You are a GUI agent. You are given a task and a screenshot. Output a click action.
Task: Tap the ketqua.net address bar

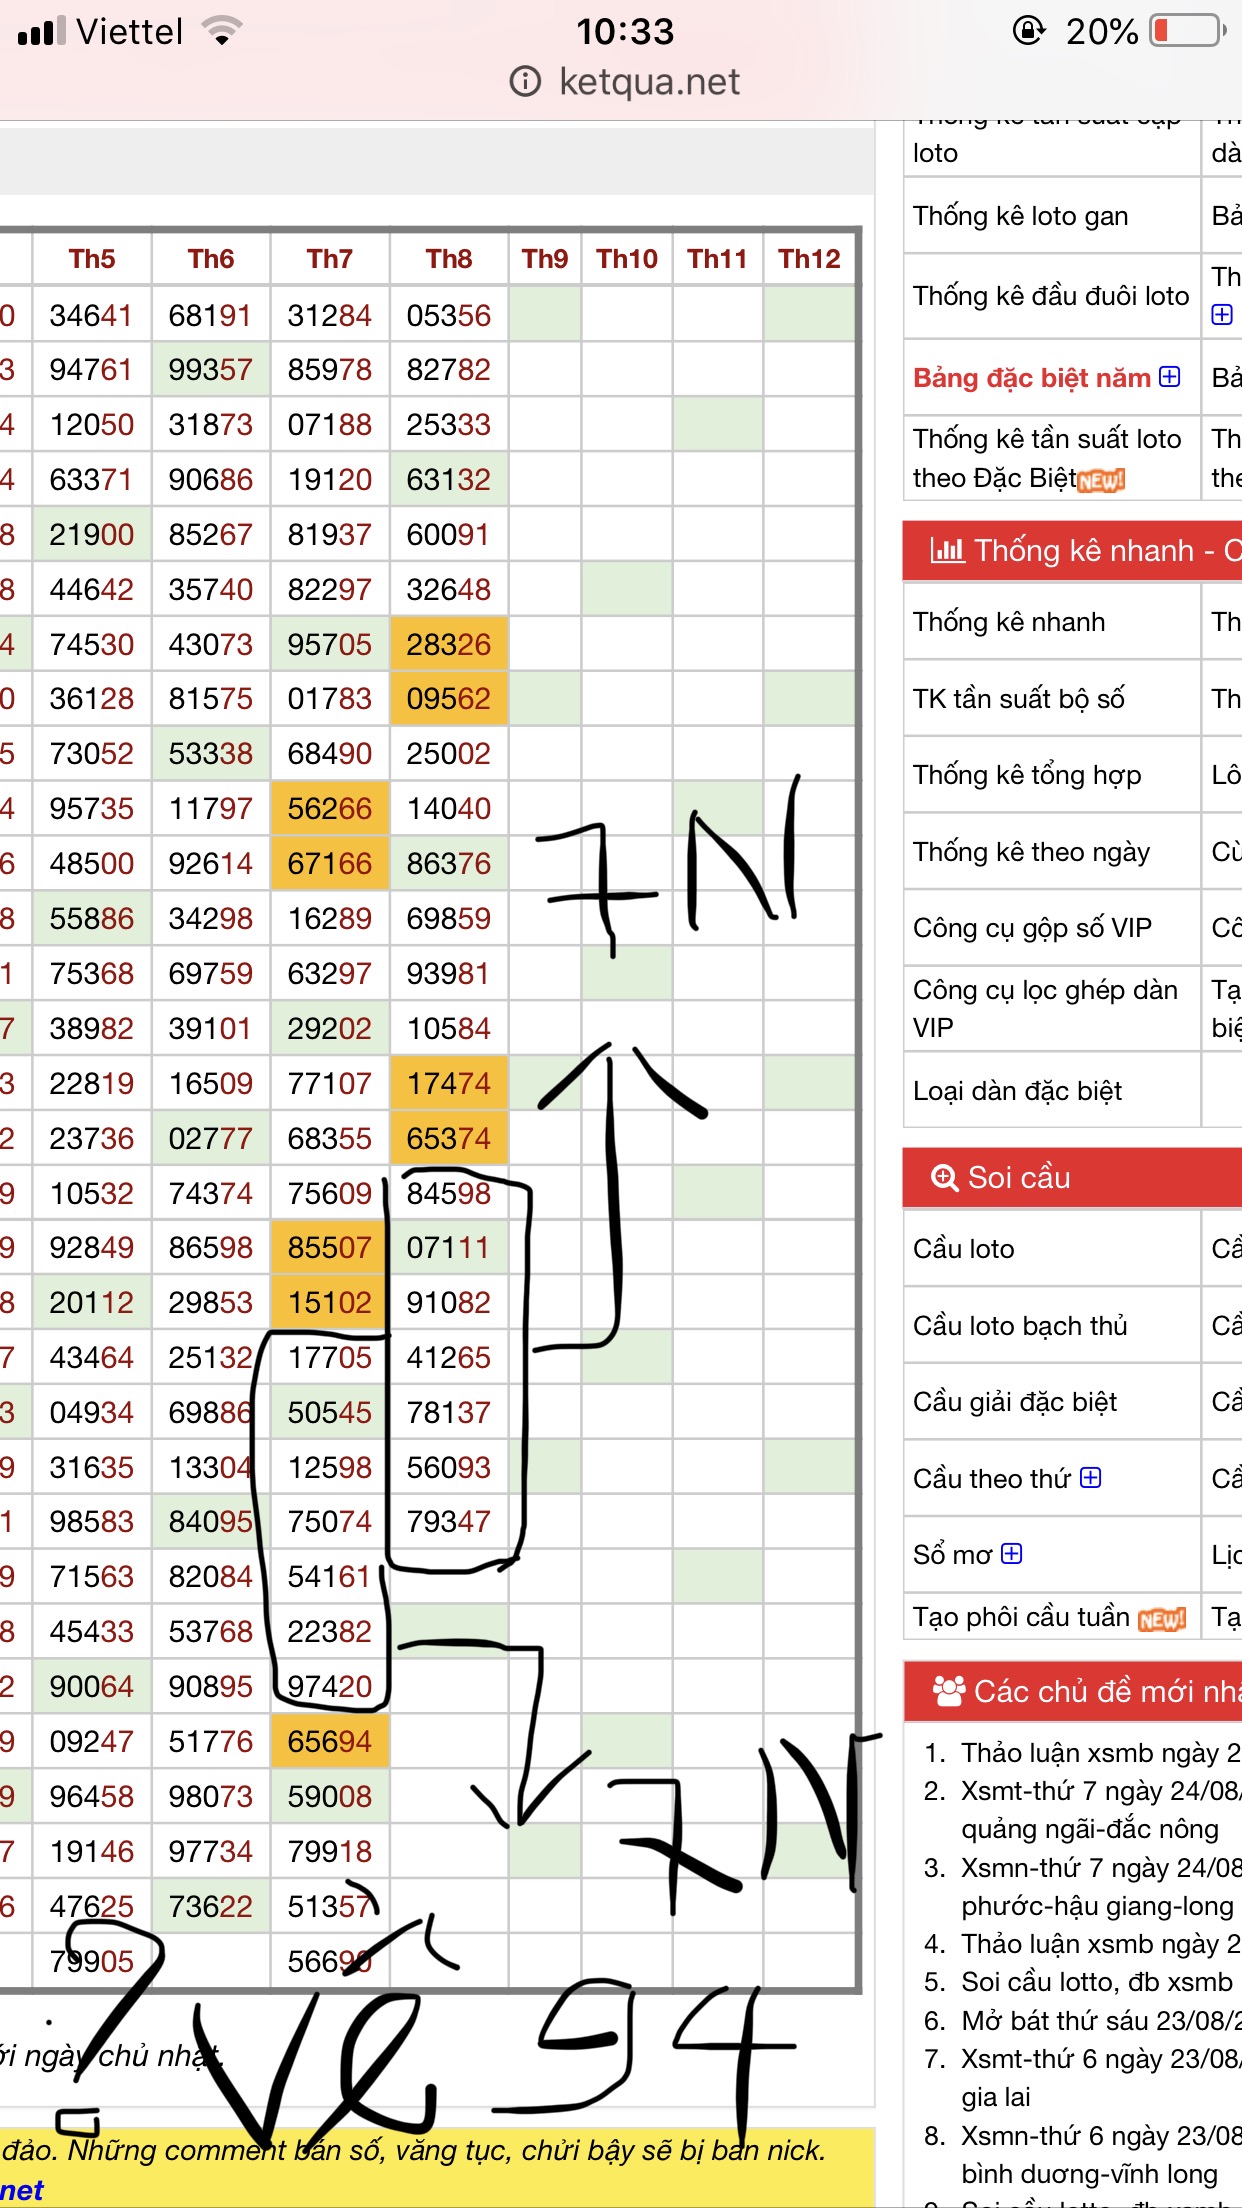625,81
